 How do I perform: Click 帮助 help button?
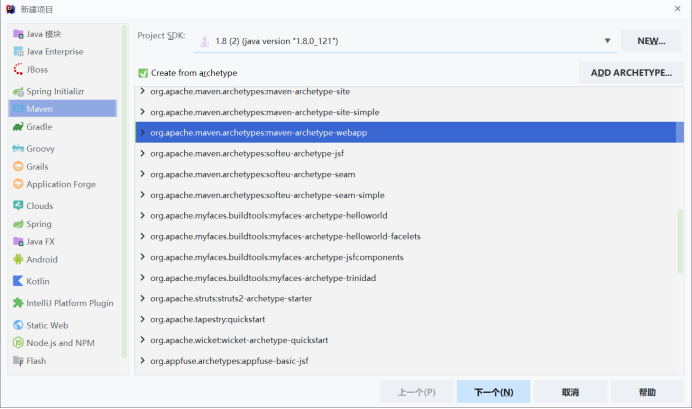pyautogui.click(x=647, y=392)
